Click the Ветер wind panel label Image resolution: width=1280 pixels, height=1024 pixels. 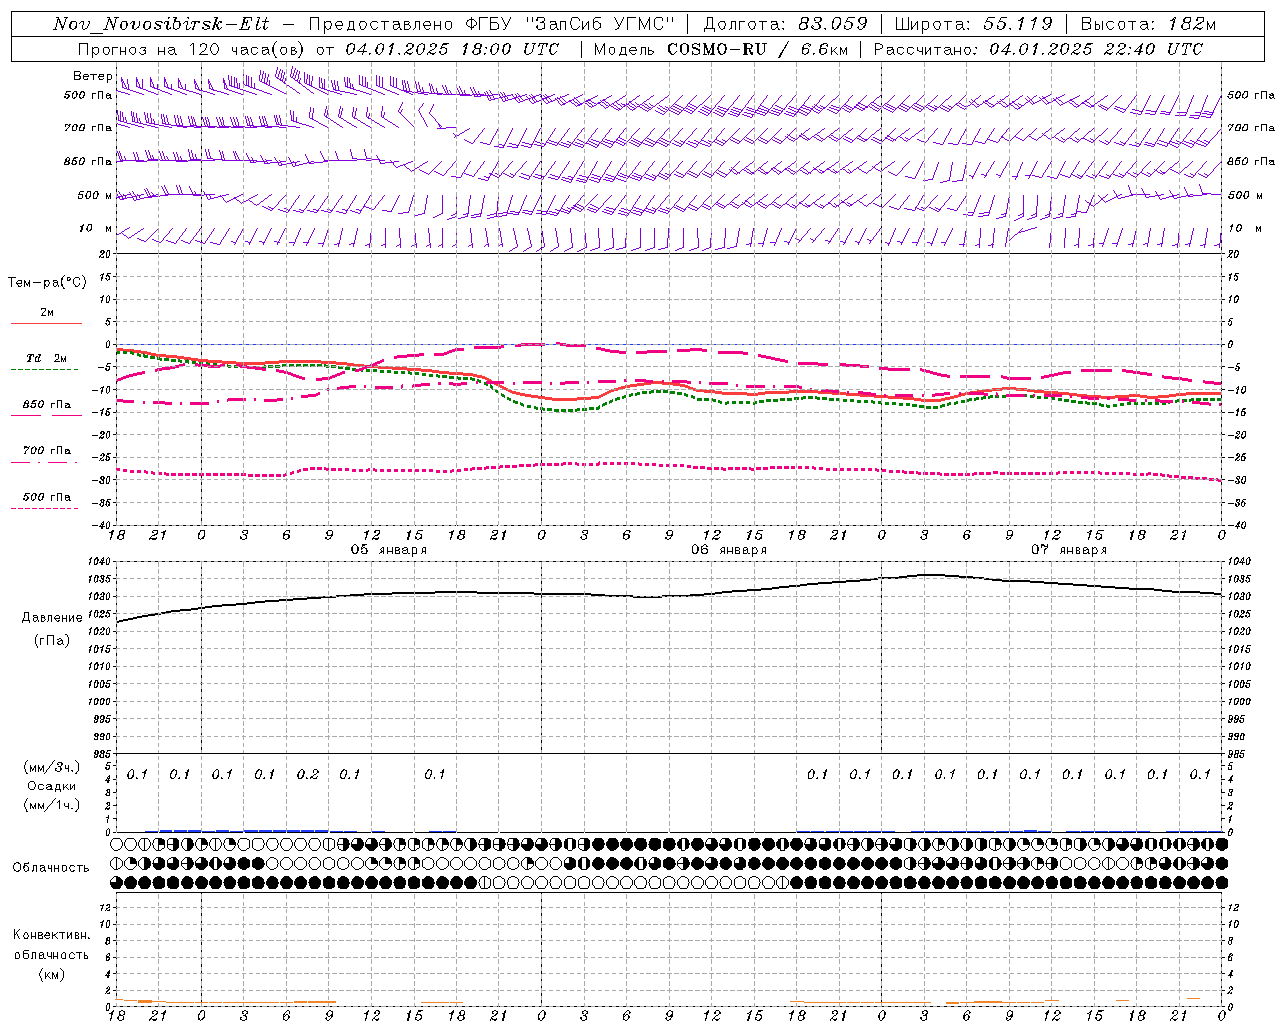pyautogui.click(x=92, y=76)
